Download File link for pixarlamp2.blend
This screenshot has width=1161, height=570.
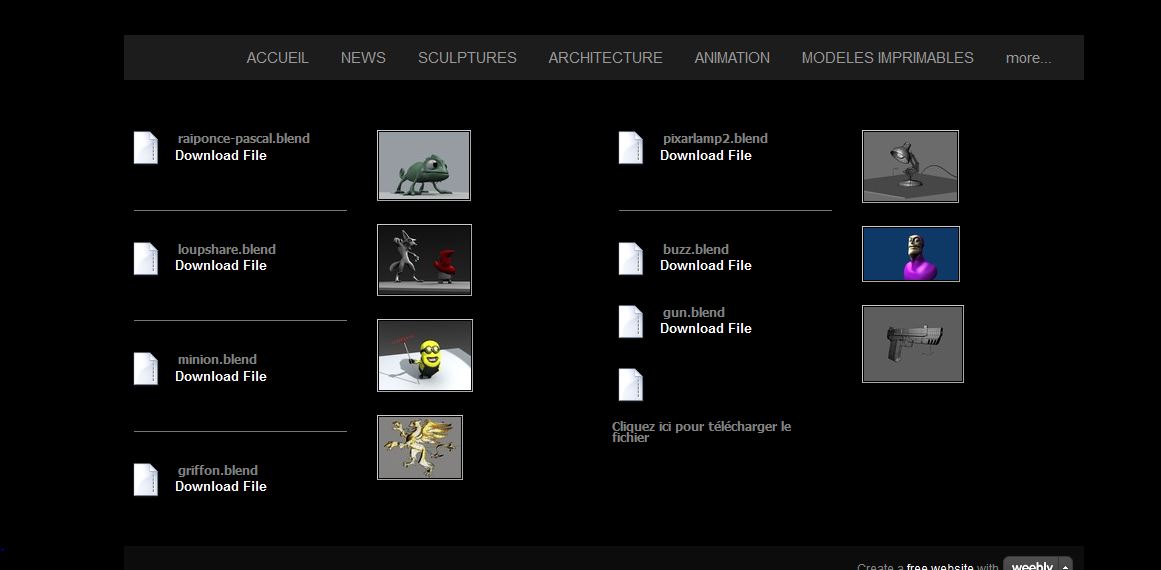pyautogui.click(x=706, y=155)
